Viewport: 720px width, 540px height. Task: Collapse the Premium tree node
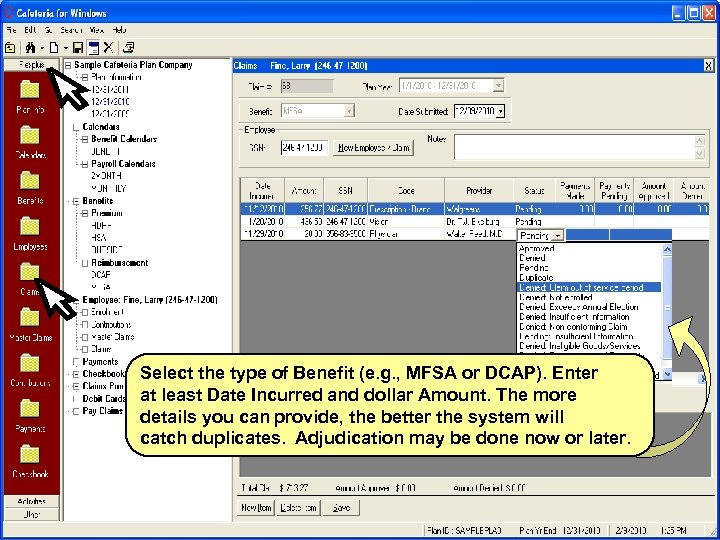85,214
